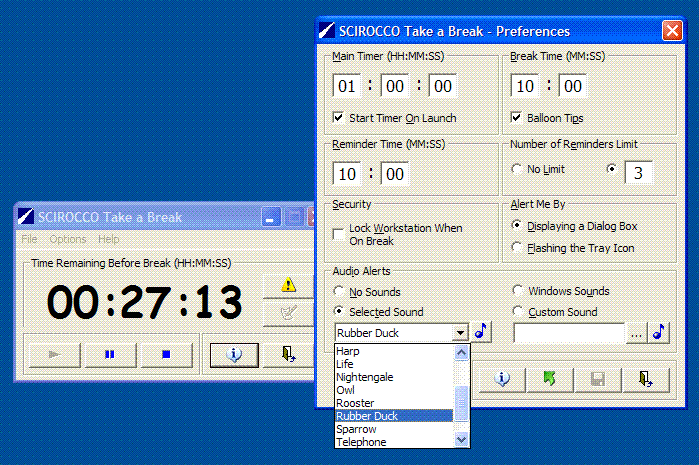Close the Preferences window
Viewport: 699px width, 465px height.
pyautogui.click(x=672, y=31)
